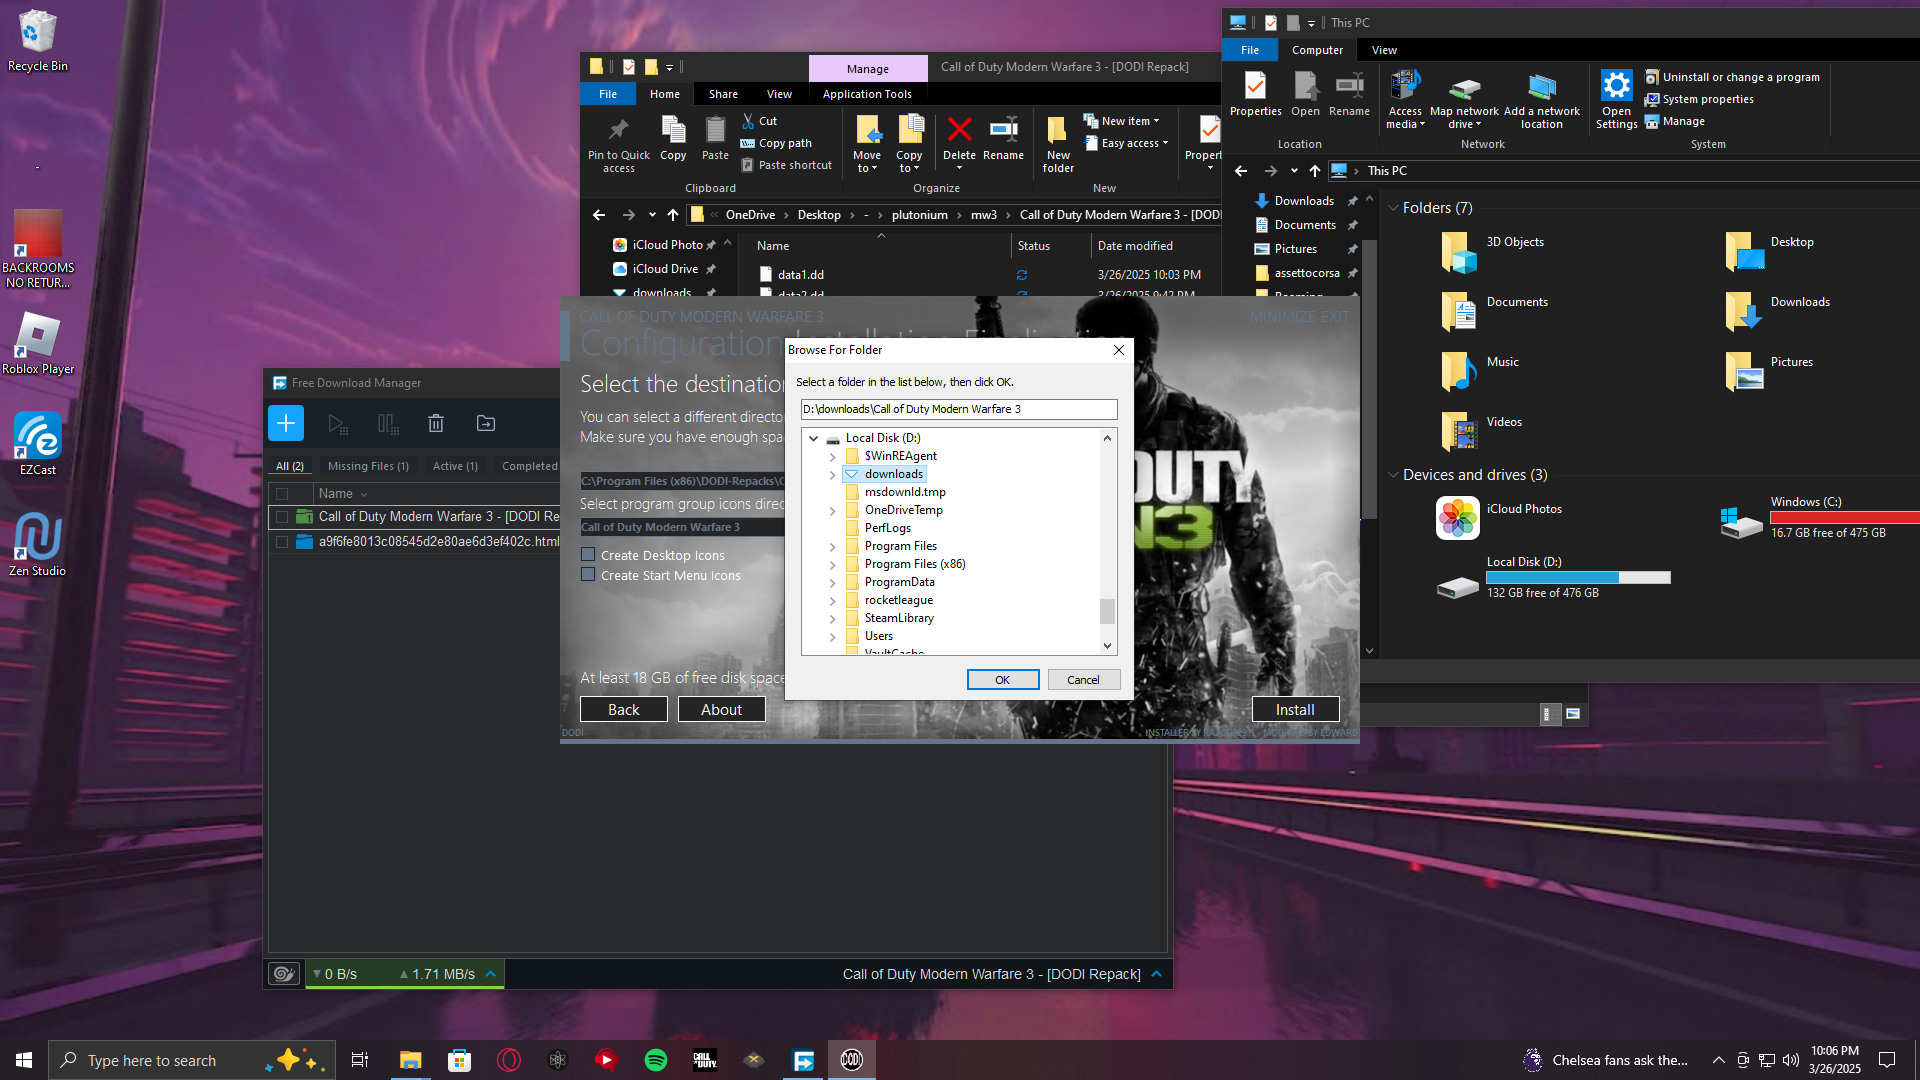
Task: Click Open Settings gear in This PC ribbon
Action: point(1616,86)
